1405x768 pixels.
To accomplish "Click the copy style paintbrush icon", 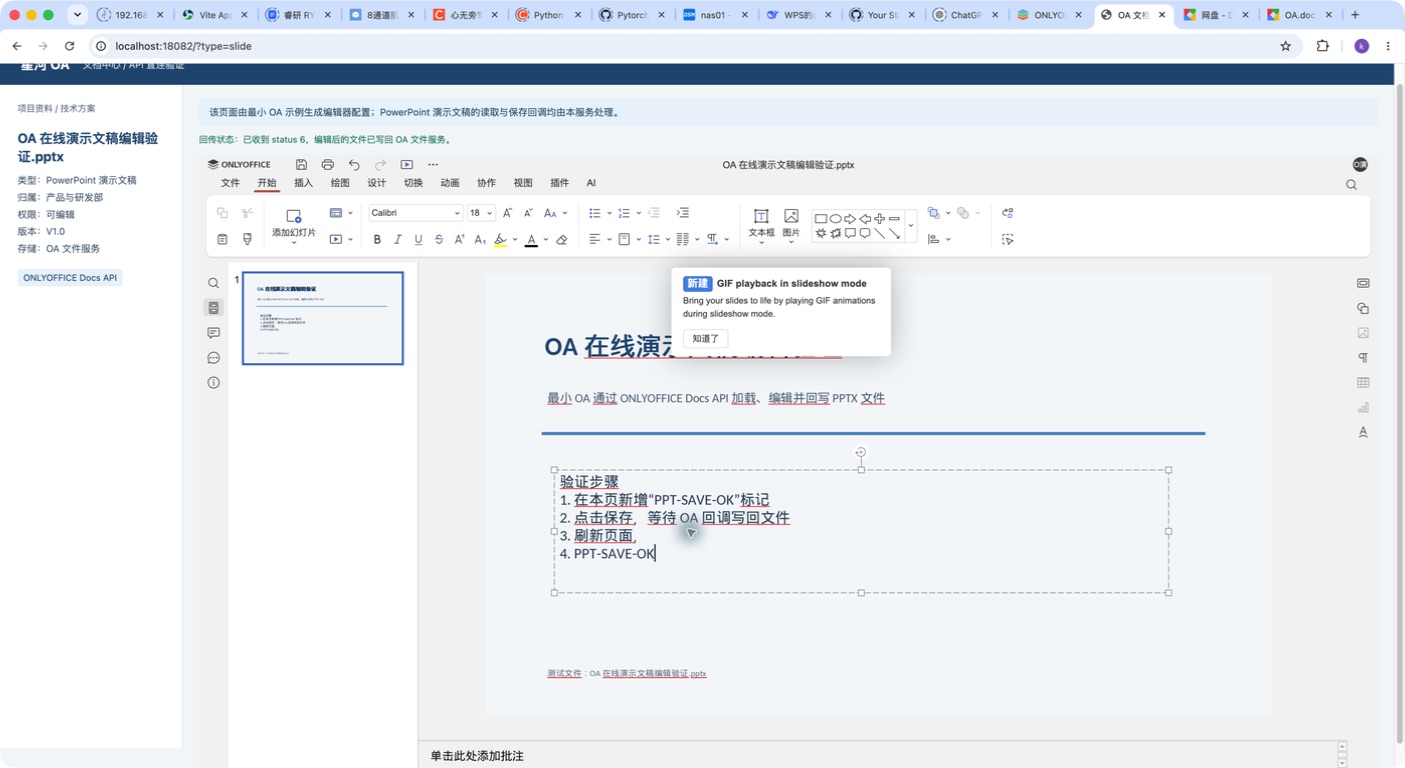I will pos(247,239).
